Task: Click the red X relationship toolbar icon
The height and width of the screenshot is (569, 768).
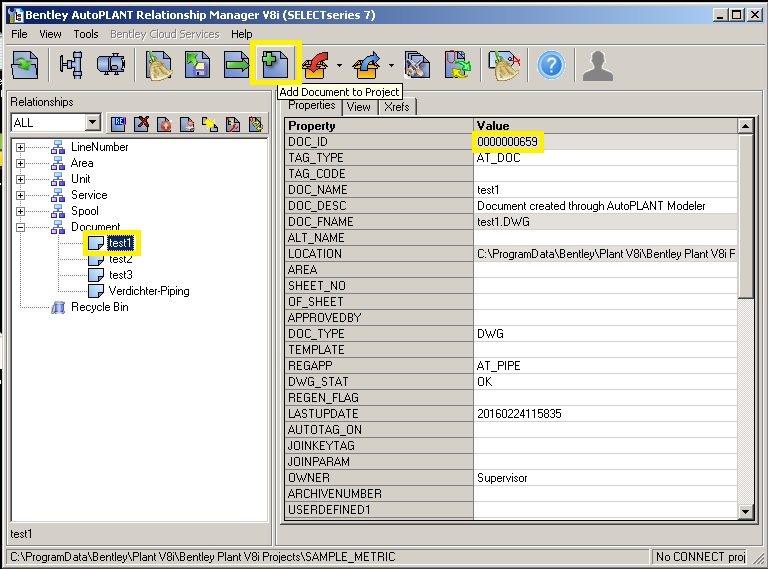Action: tap(141, 124)
